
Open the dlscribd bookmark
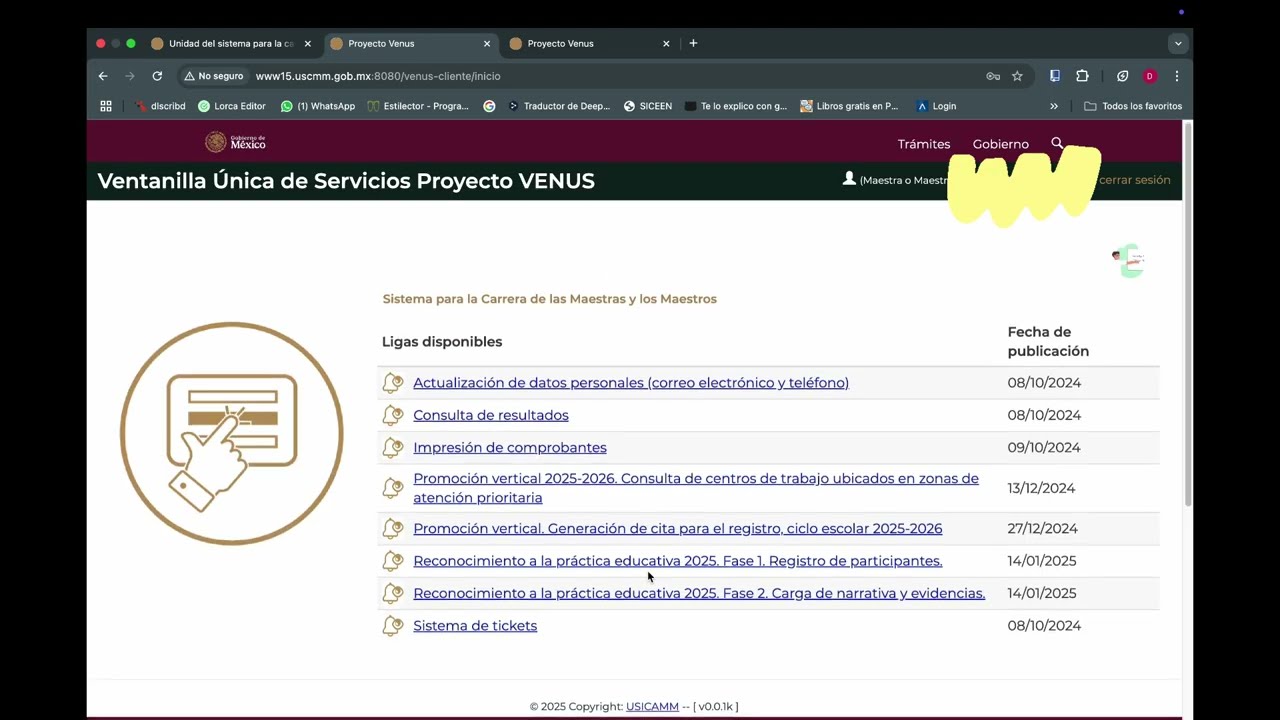(x=160, y=106)
